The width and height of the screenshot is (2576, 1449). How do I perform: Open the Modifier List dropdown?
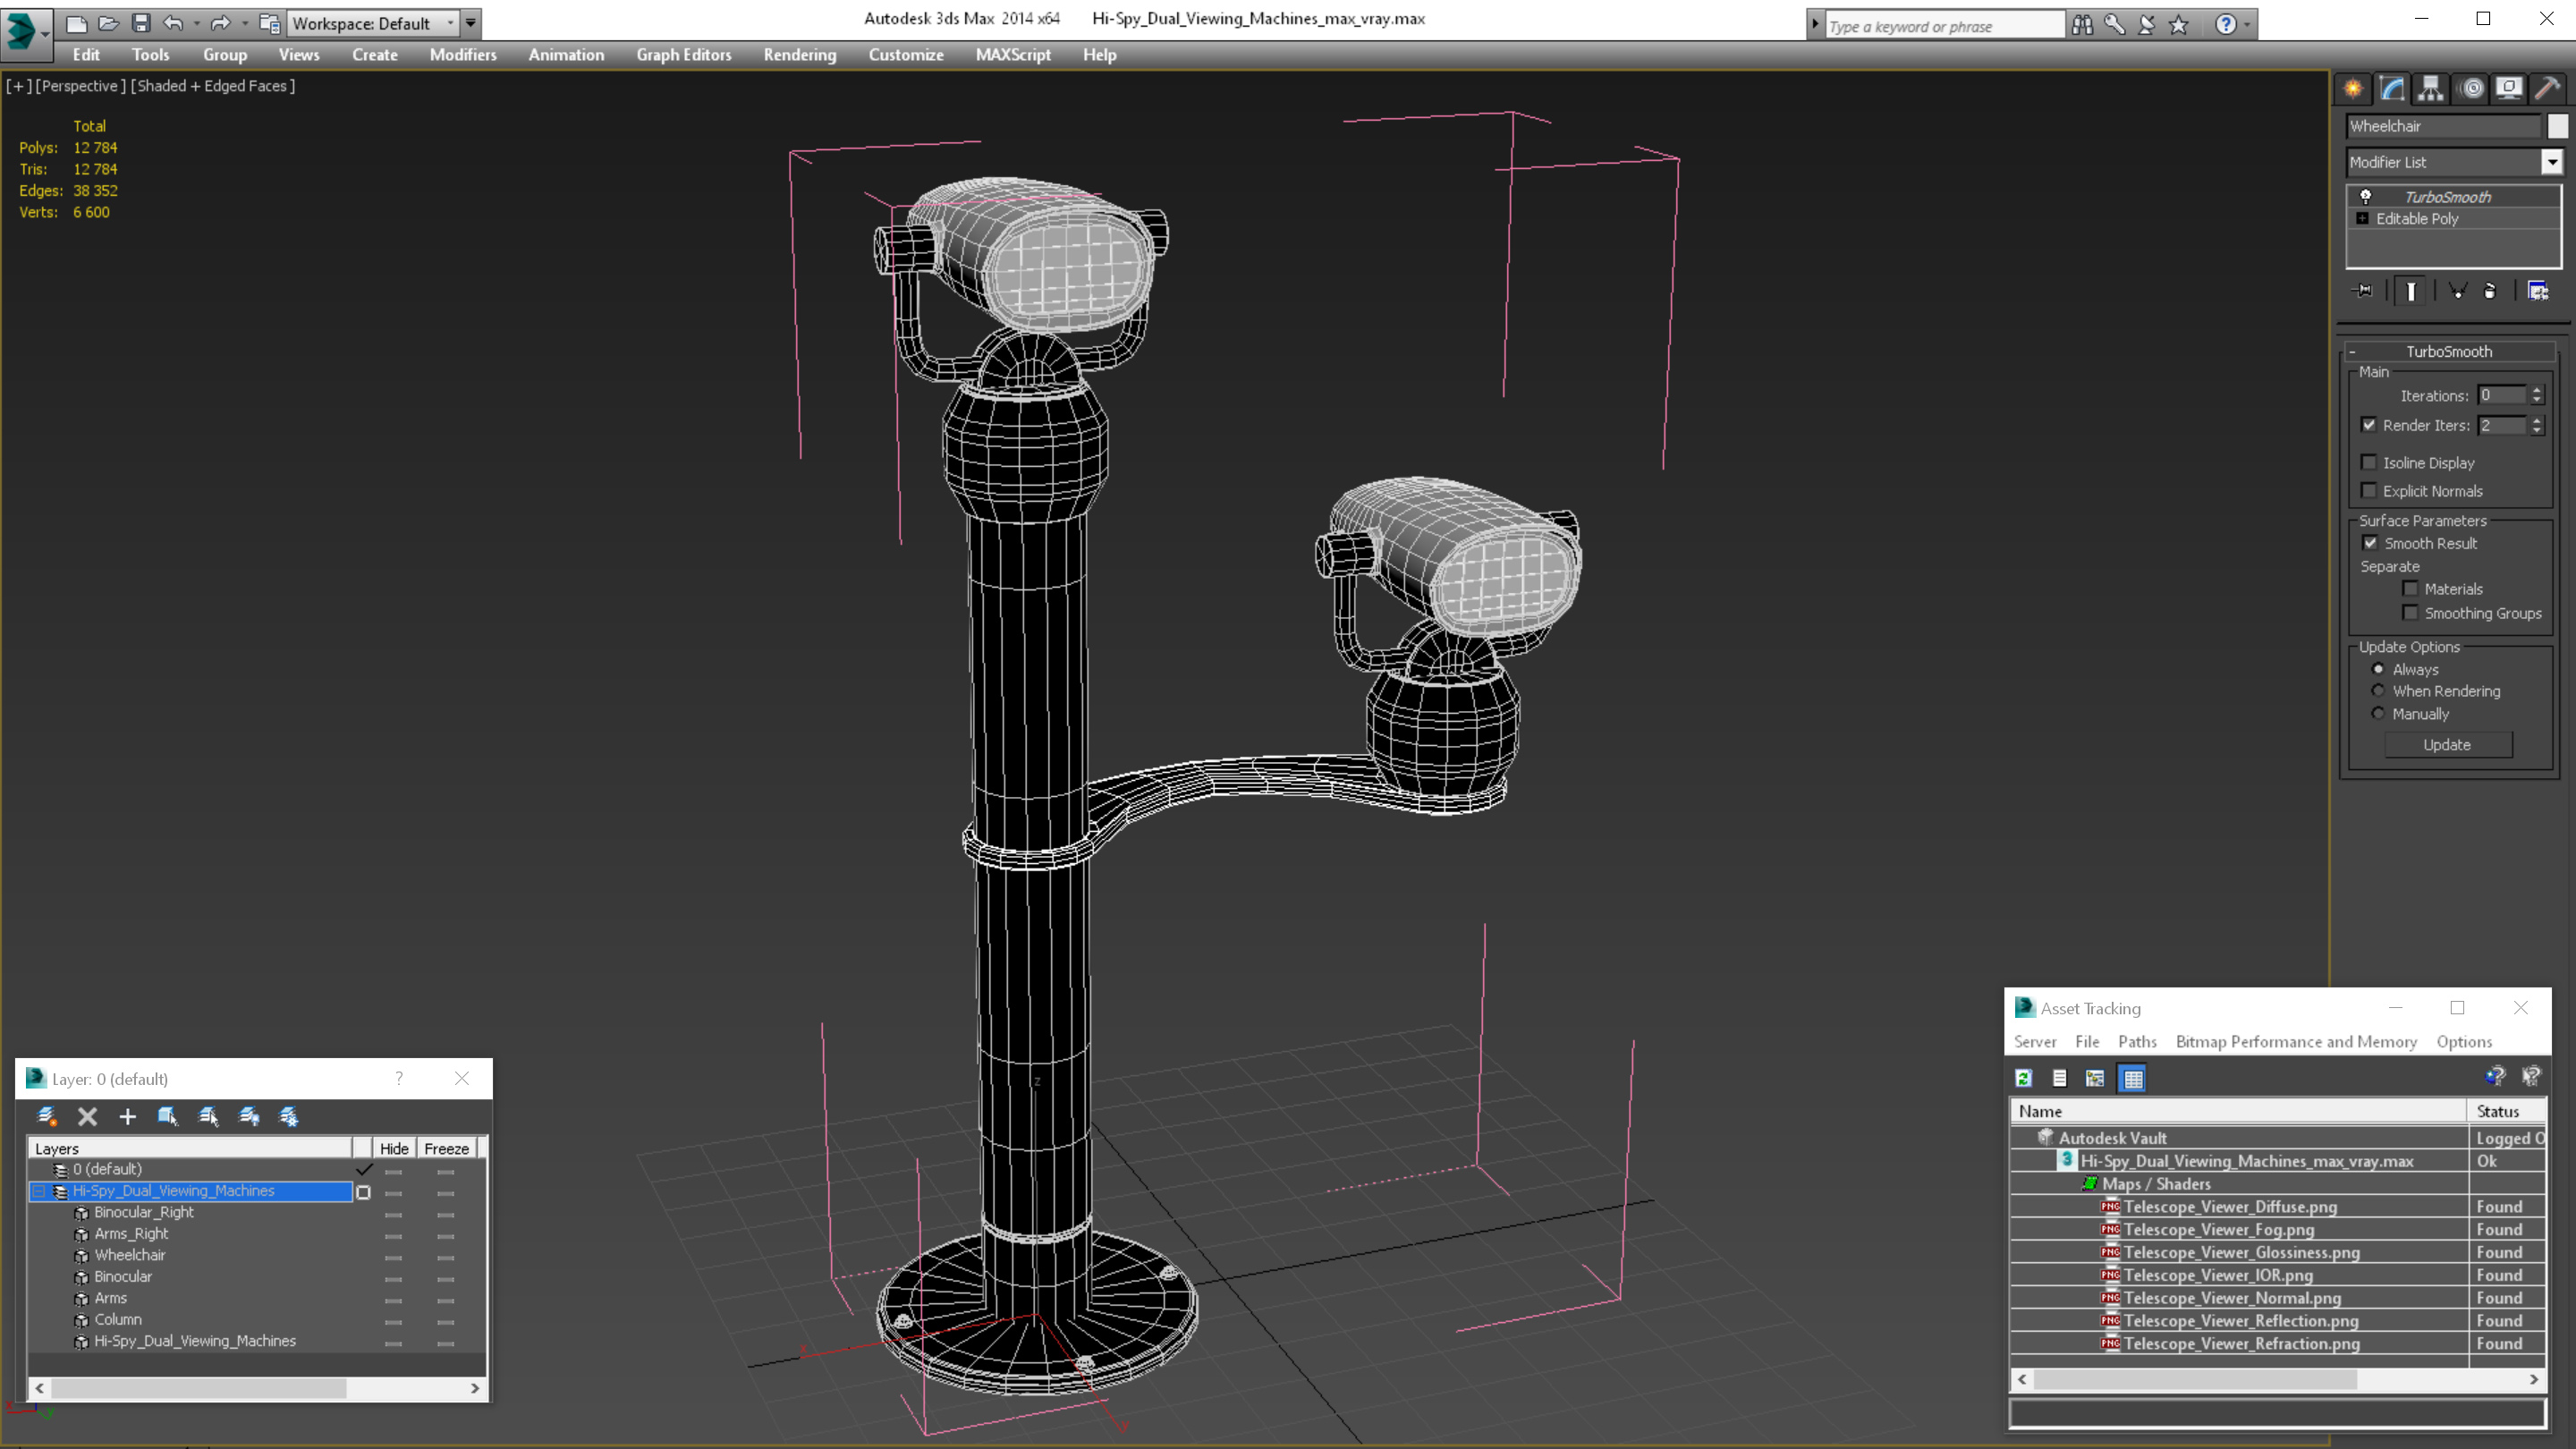[2552, 162]
